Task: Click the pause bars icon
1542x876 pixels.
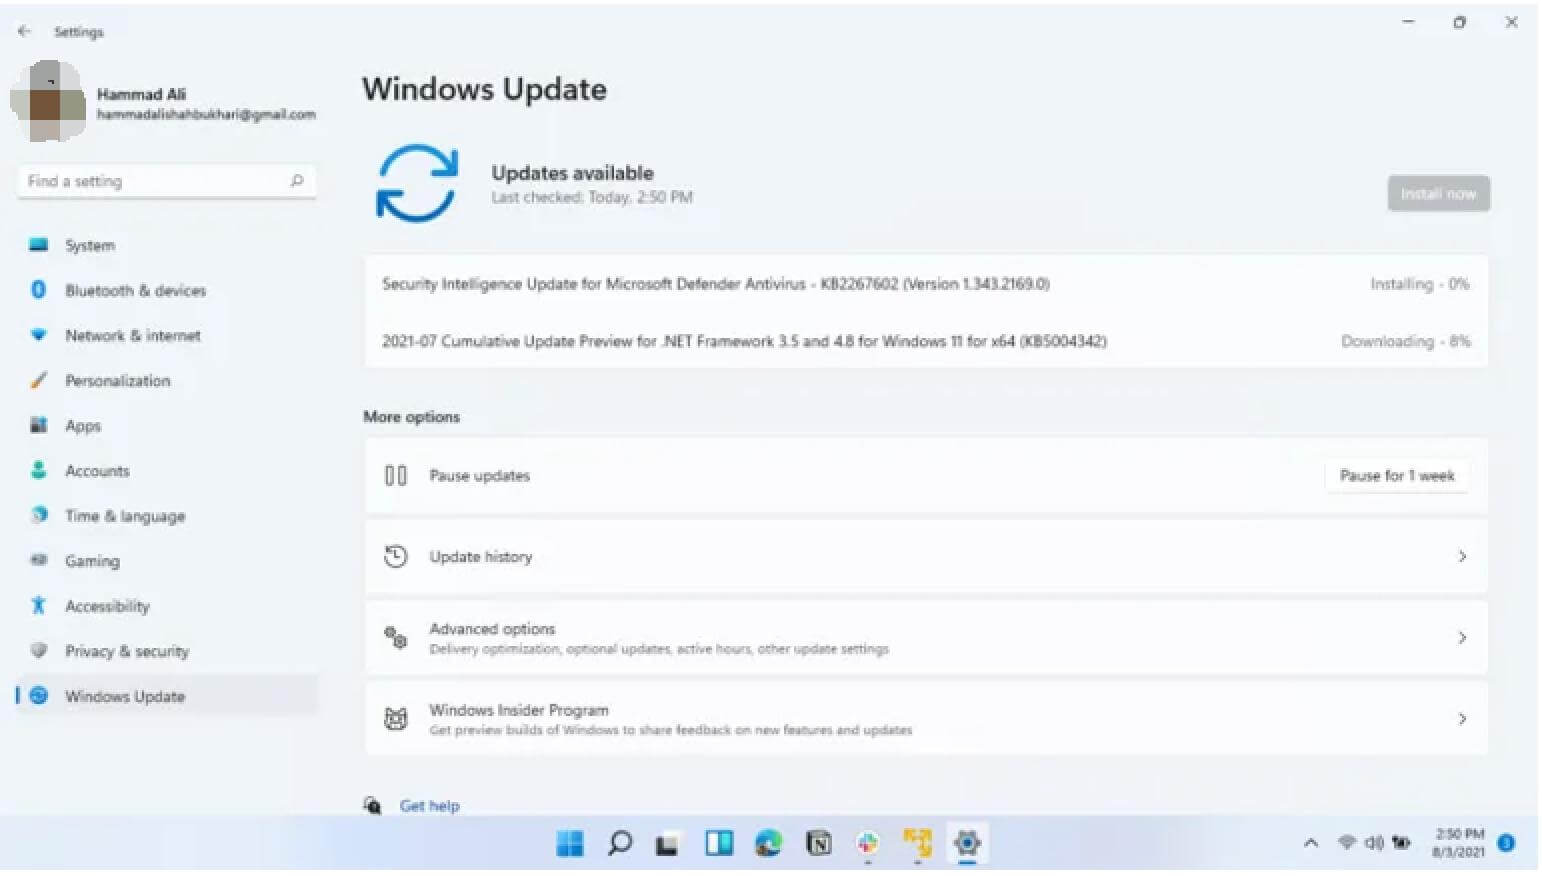Action: 396,476
